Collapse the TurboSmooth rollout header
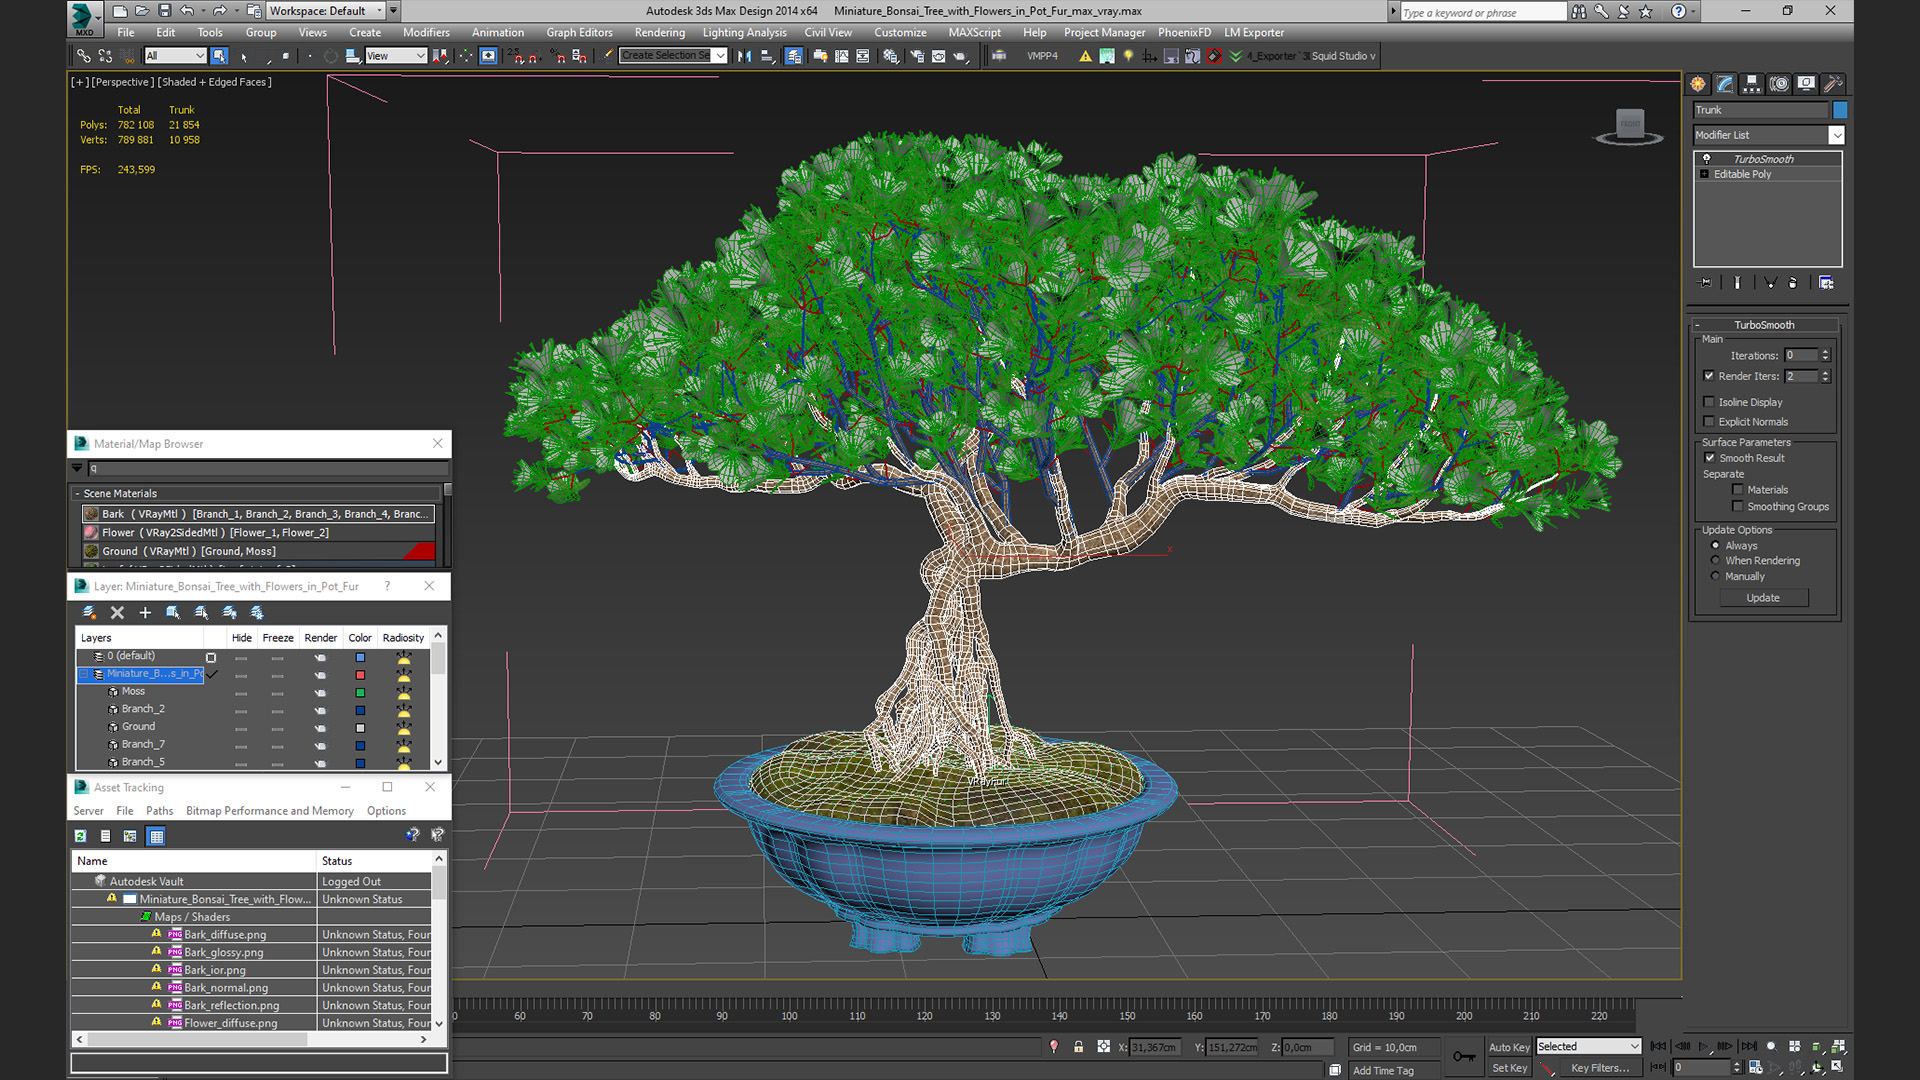The width and height of the screenshot is (1920, 1080). click(1764, 325)
